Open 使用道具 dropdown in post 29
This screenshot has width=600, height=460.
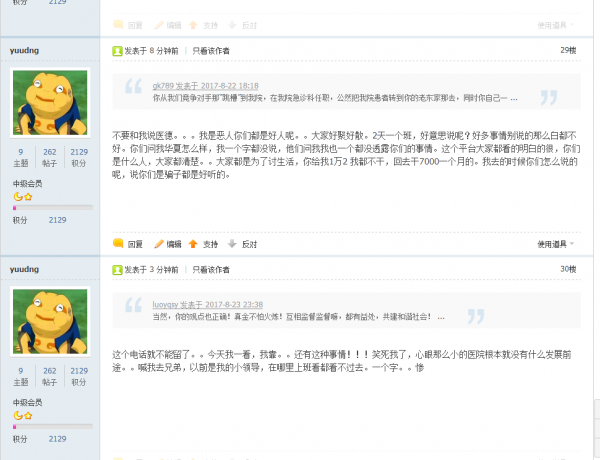click(556, 244)
